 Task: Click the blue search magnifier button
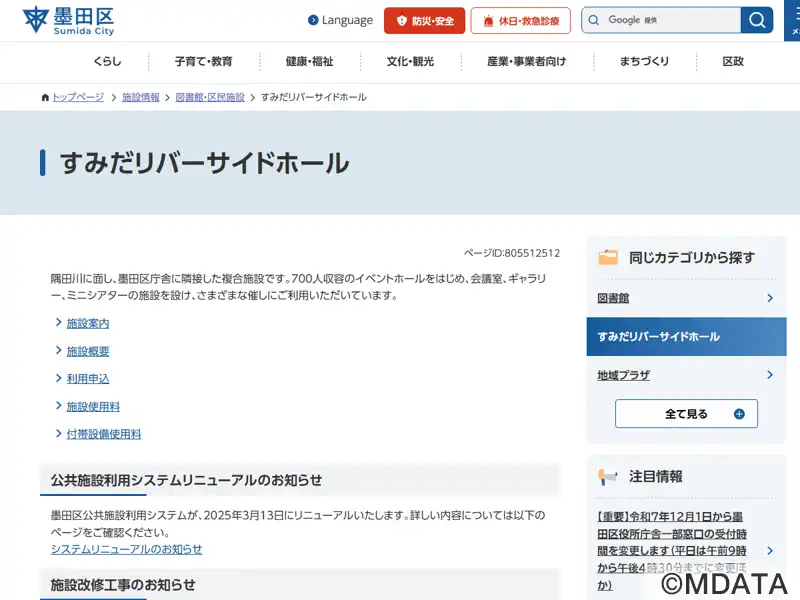click(x=757, y=20)
